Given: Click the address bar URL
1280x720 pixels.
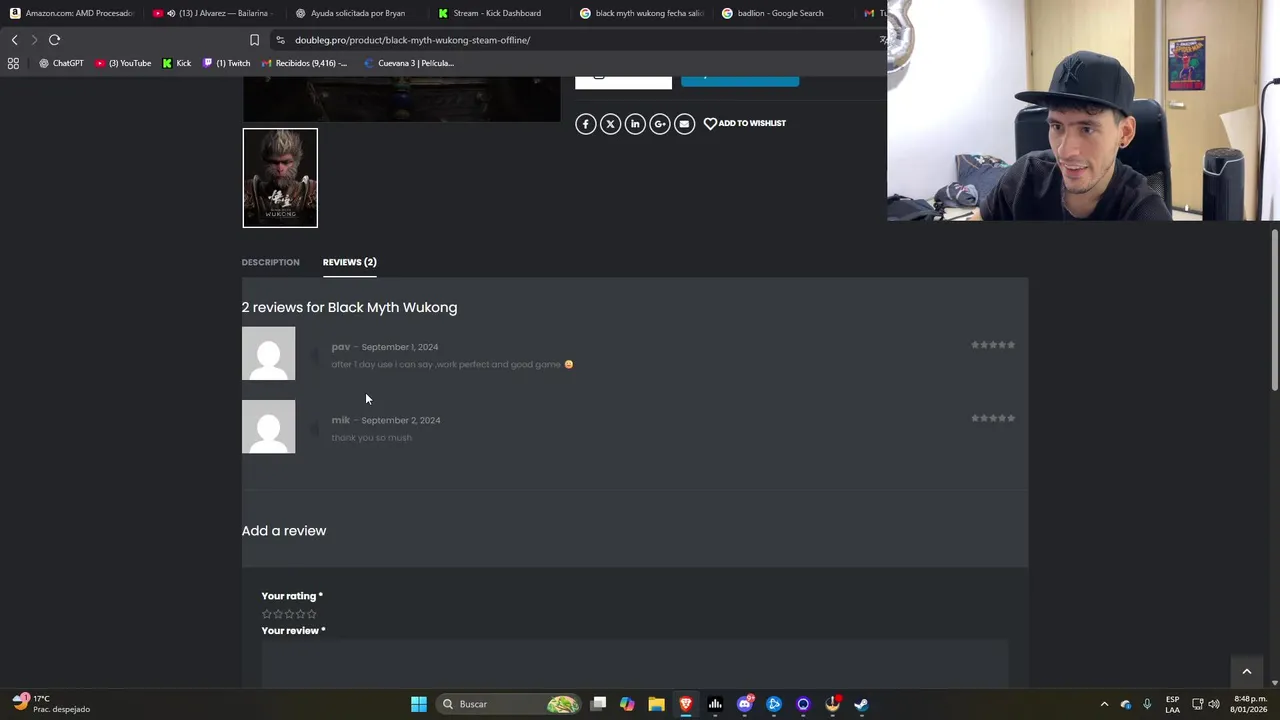Looking at the screenshot, I should coord(412,40).
